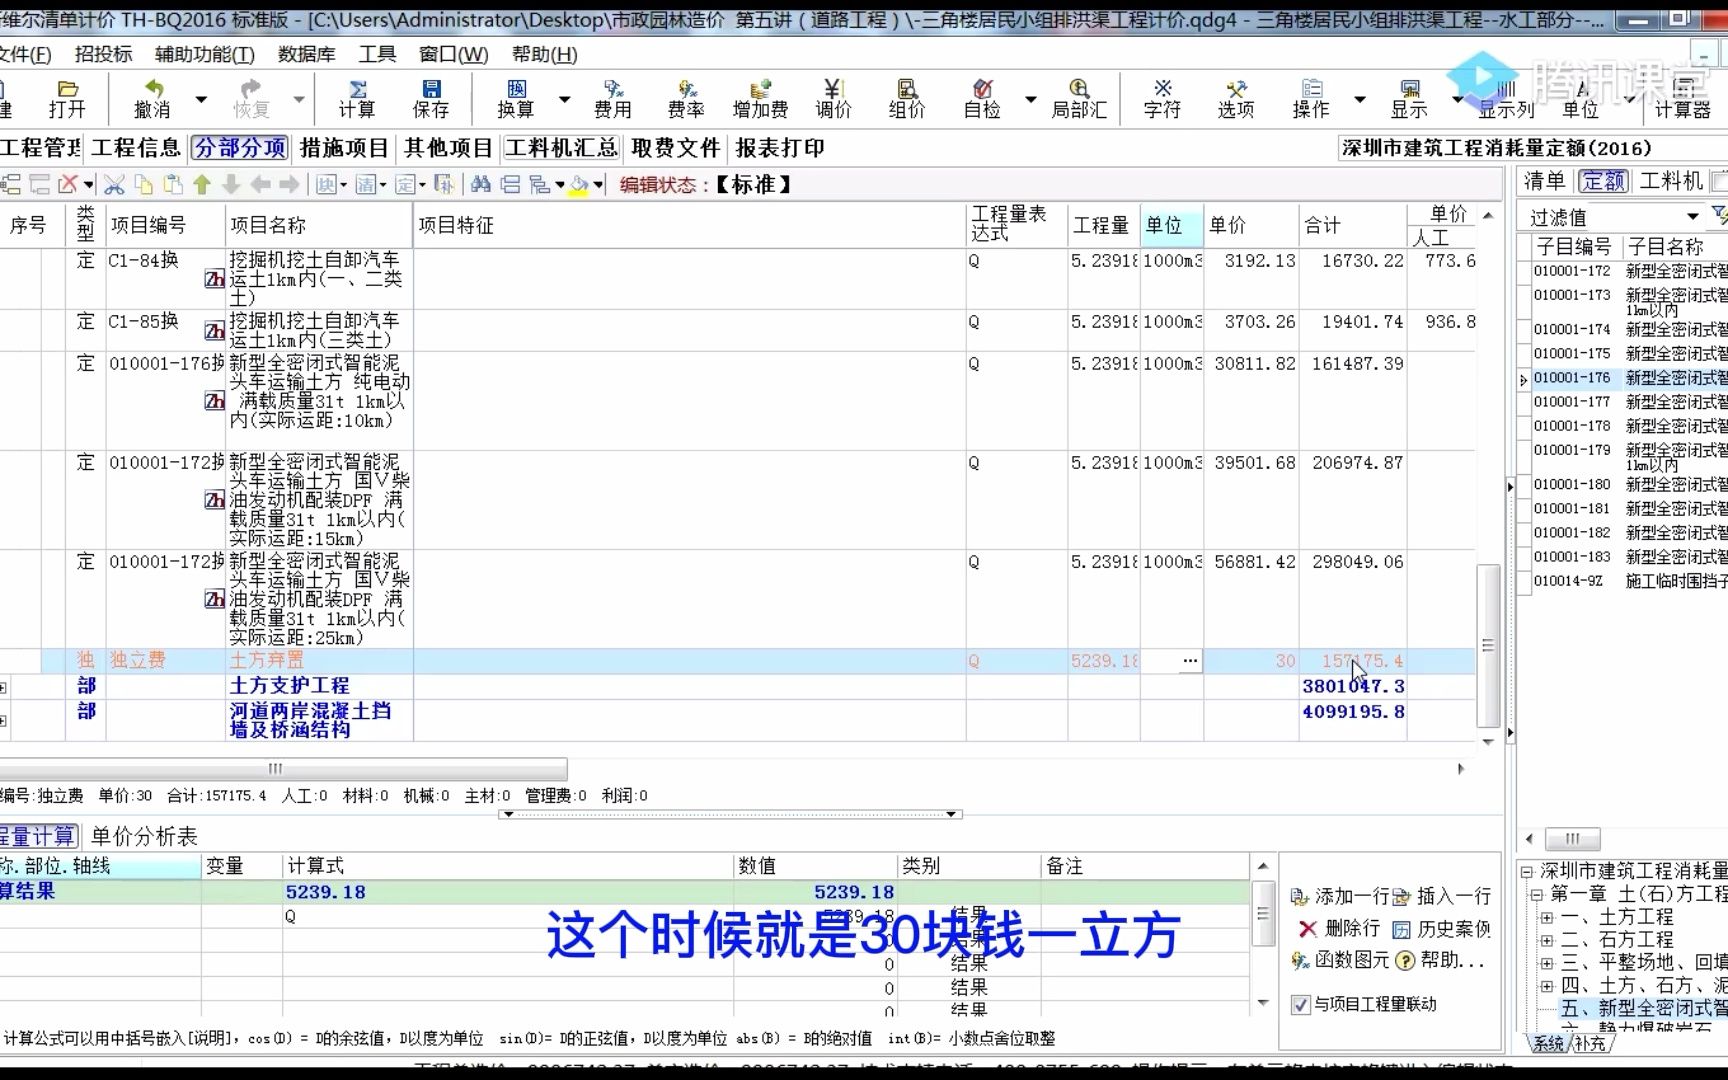Click the 打开 (open file) toolbar icon
The image size is (1728, 1080).
67,99
